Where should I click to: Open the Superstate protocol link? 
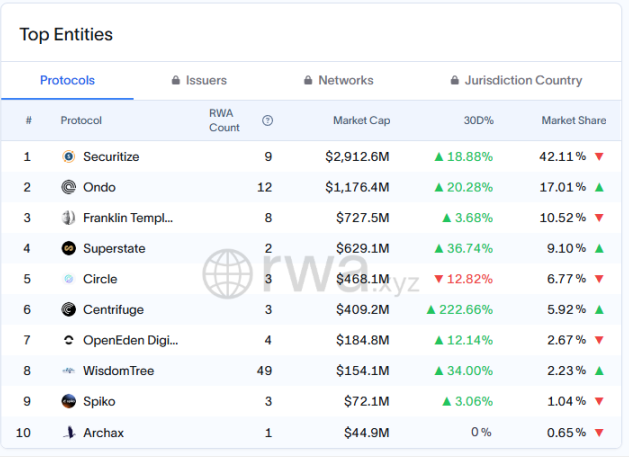coord(114,248)
